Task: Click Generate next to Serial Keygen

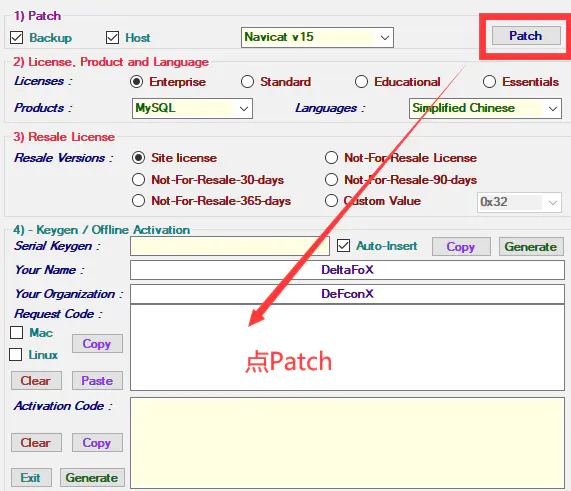Action: (x=531, y=247)
